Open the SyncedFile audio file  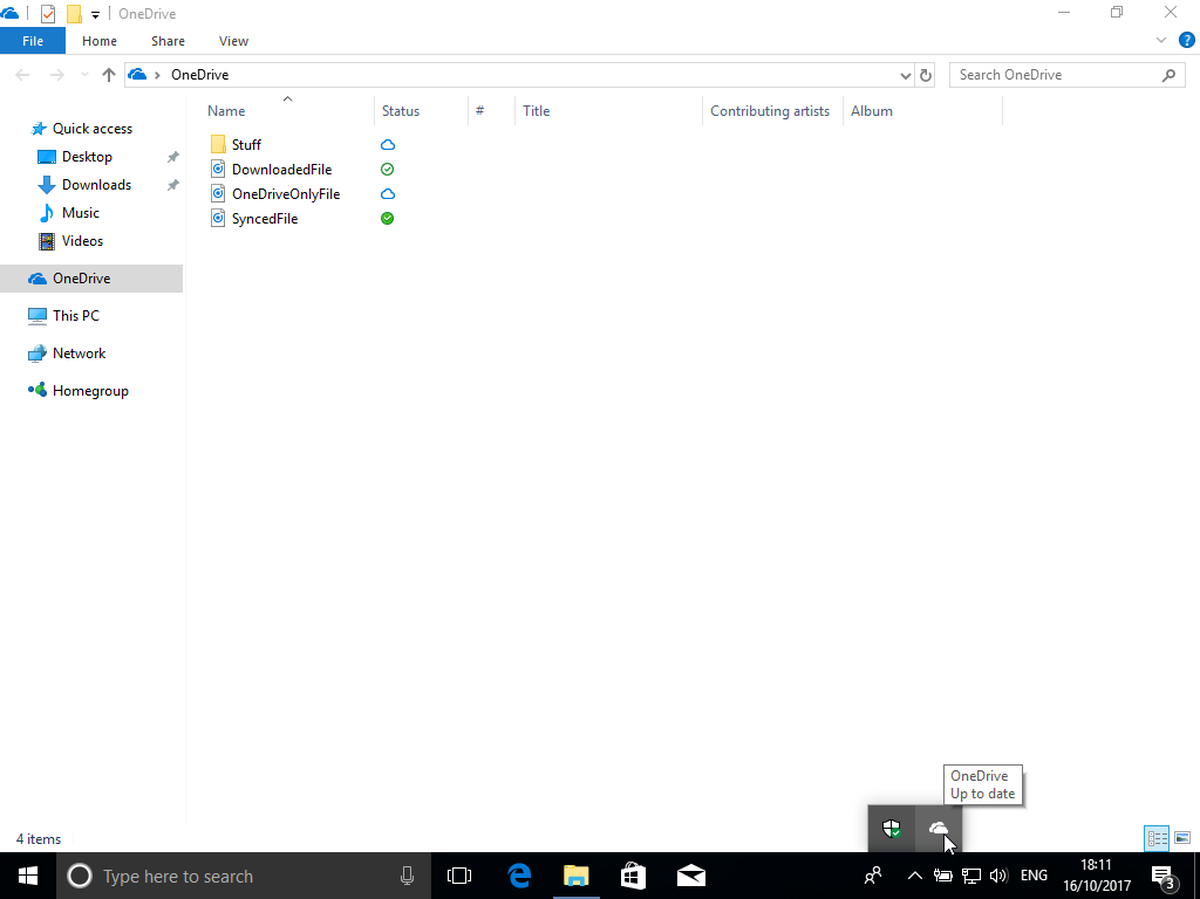pyautogui.click(x=264, y=218)
